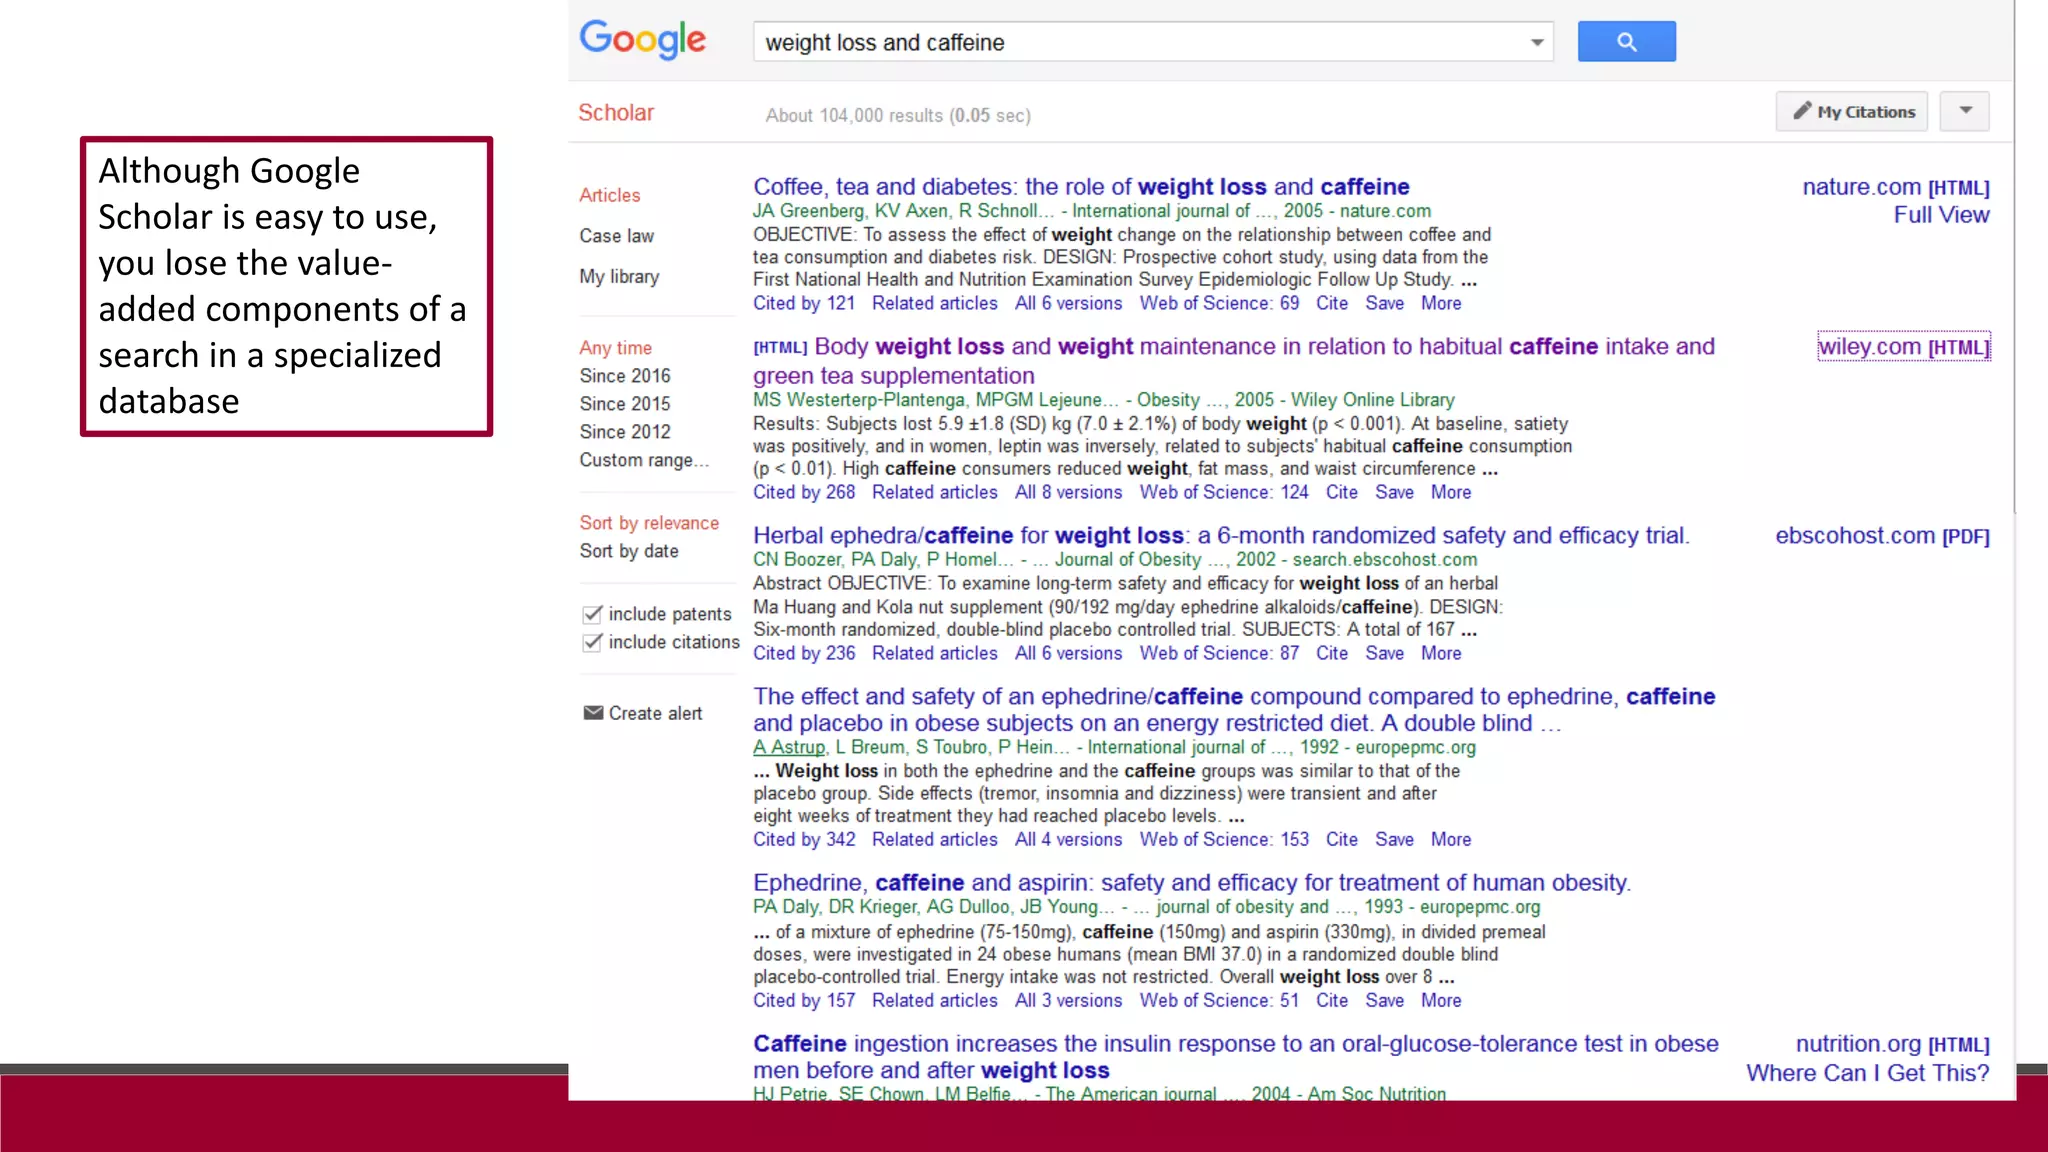Viewport: 2048px width, 1152px height.
Task: Filter results Since 2015
Action: click(x=625, y=404)
